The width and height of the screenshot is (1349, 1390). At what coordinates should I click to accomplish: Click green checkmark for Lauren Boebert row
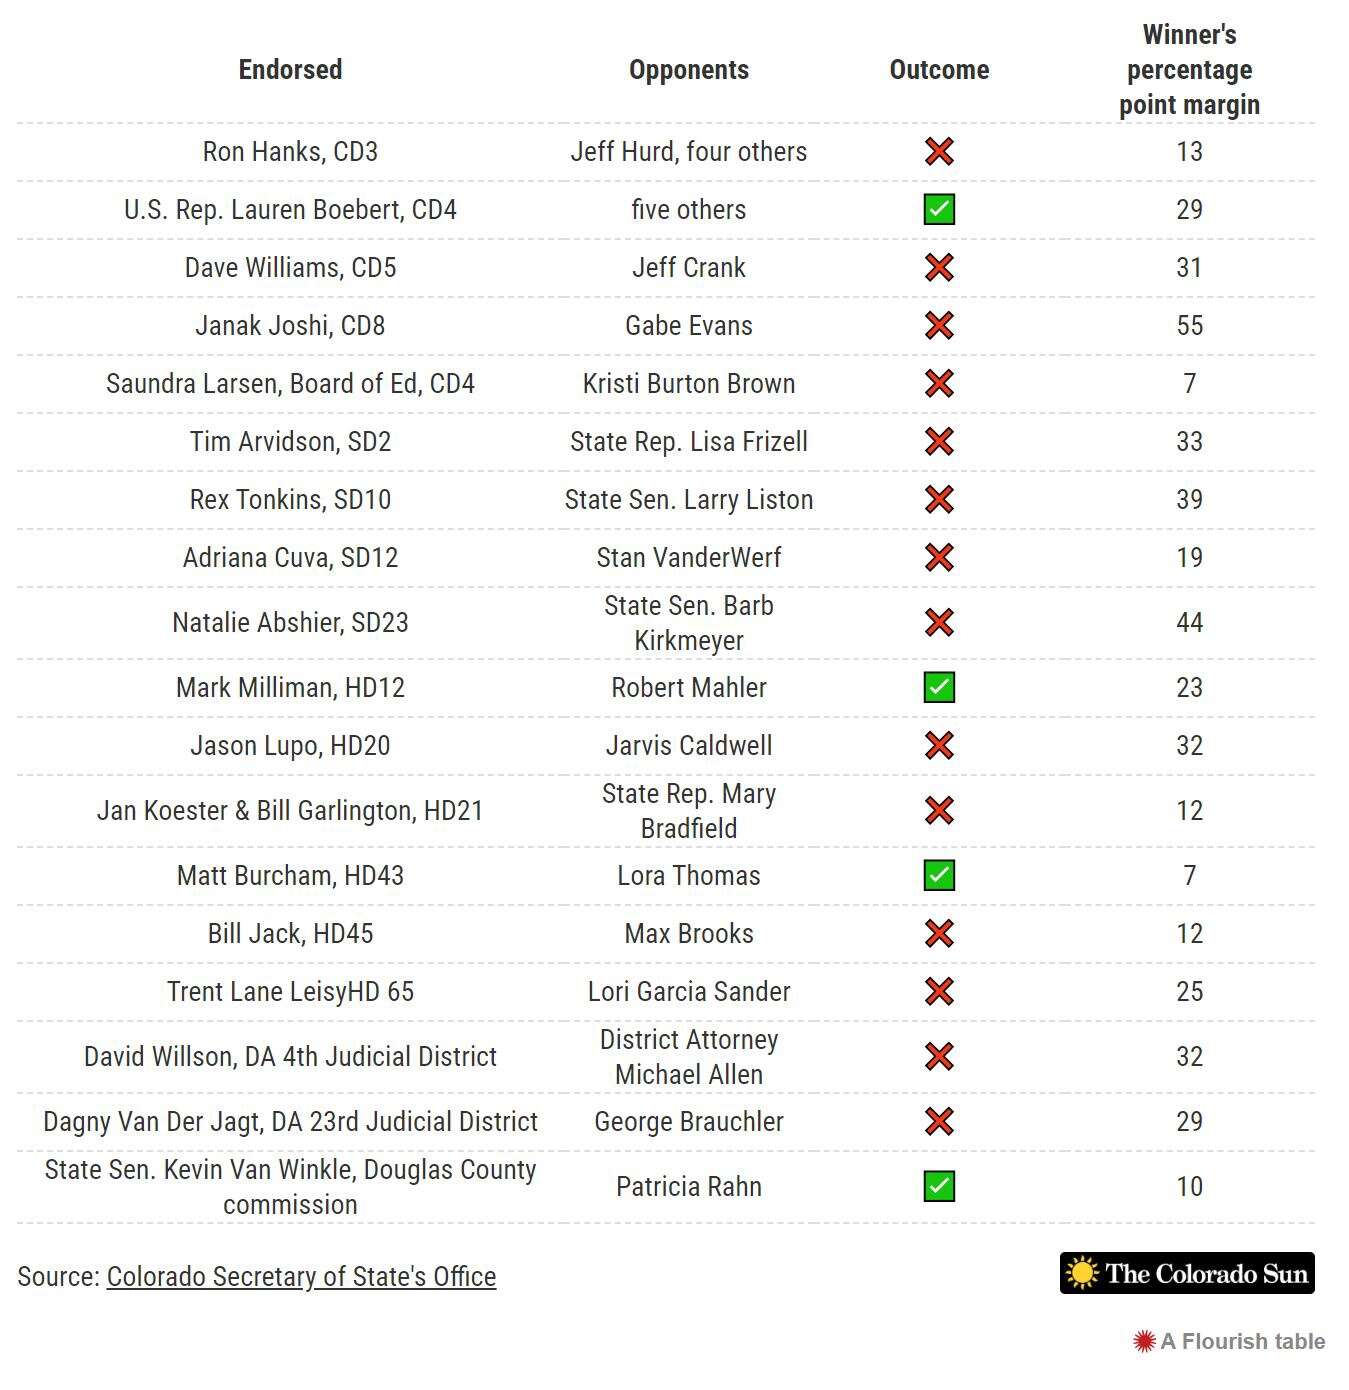(939, 210)
